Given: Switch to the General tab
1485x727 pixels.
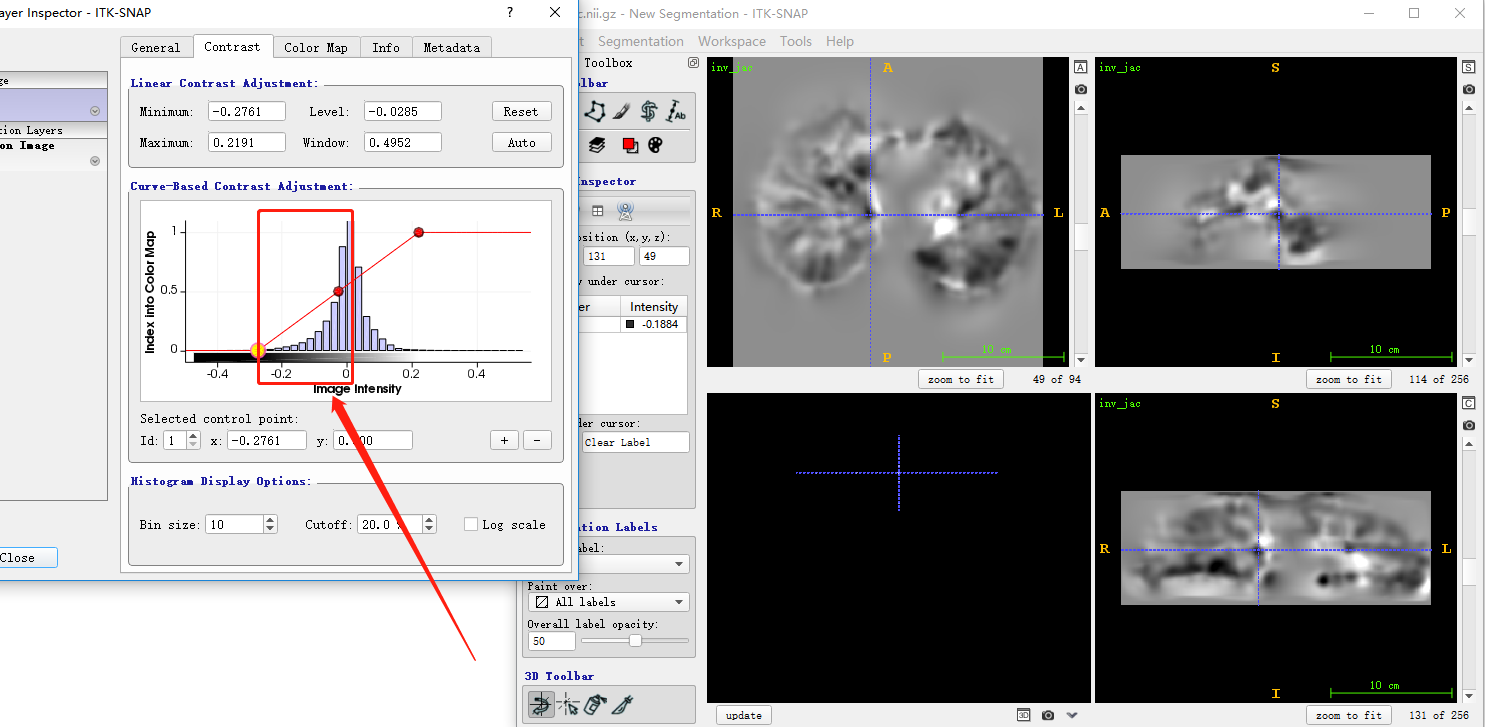Looking at the screenshot, I should pyautogui.click(x=156, y=47).
